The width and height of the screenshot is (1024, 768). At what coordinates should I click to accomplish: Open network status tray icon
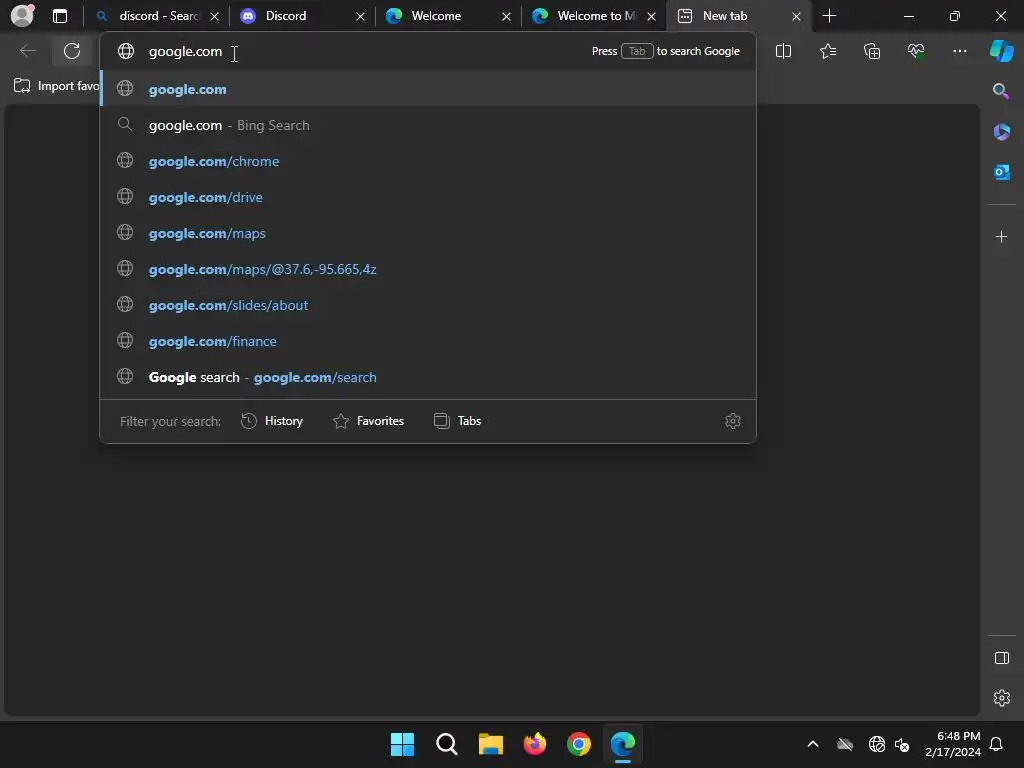876,744
